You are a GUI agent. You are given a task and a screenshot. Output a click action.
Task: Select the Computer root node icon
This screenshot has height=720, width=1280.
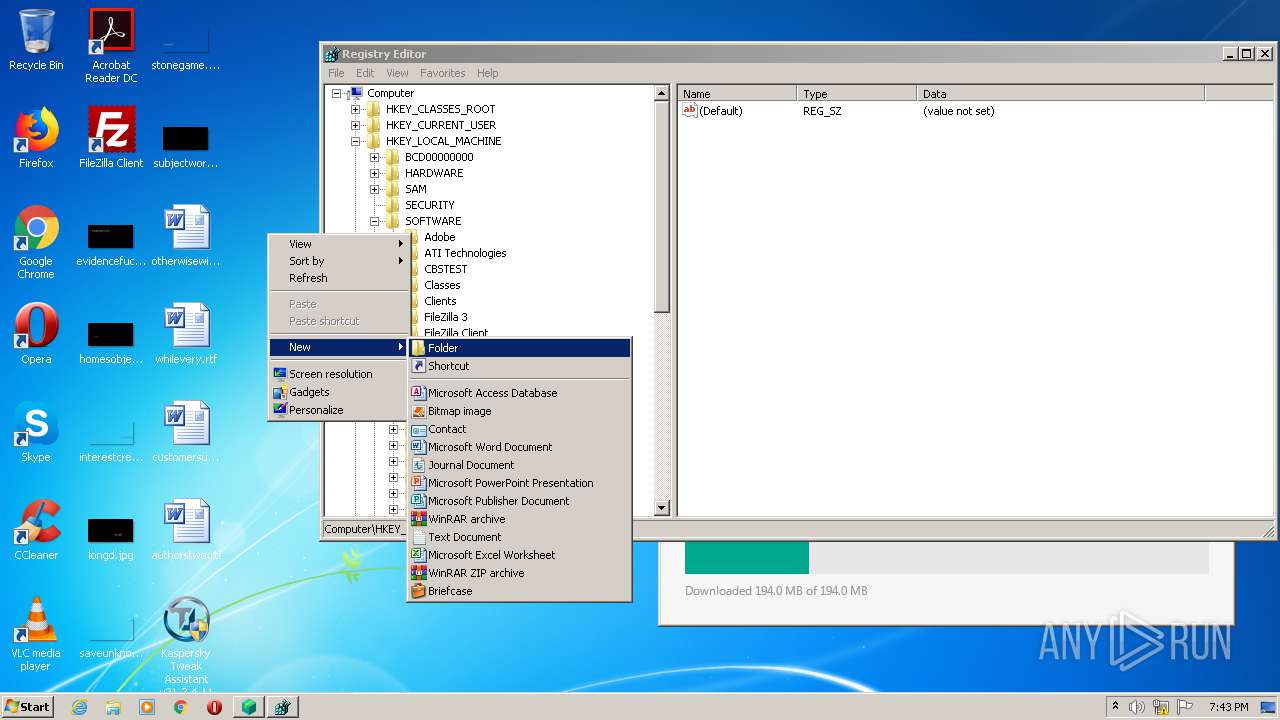point(355,93)
